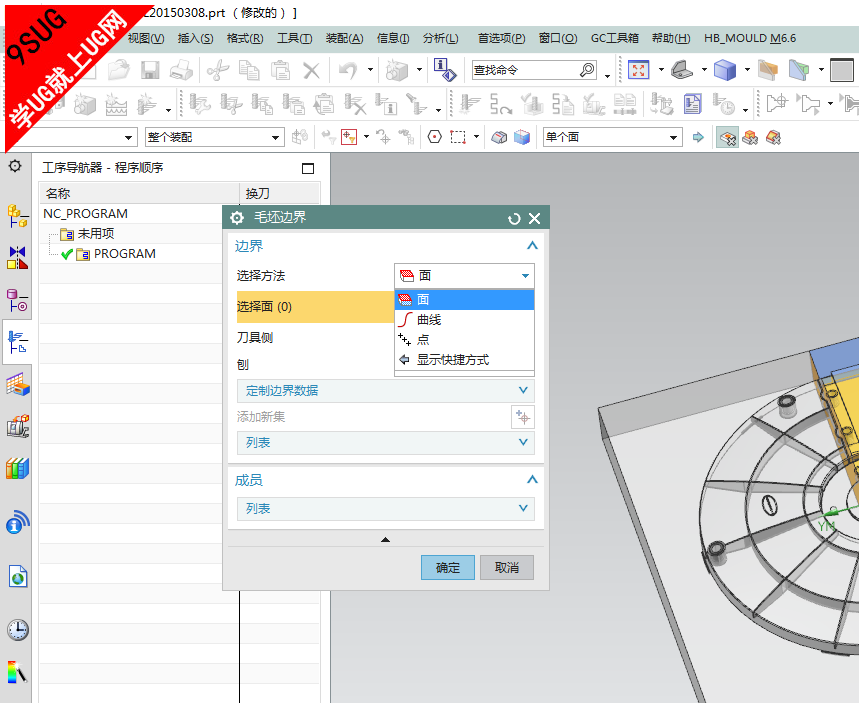Click the Undo arrow icon
Viewport: 859px width, 703px height.
(348, 70)
